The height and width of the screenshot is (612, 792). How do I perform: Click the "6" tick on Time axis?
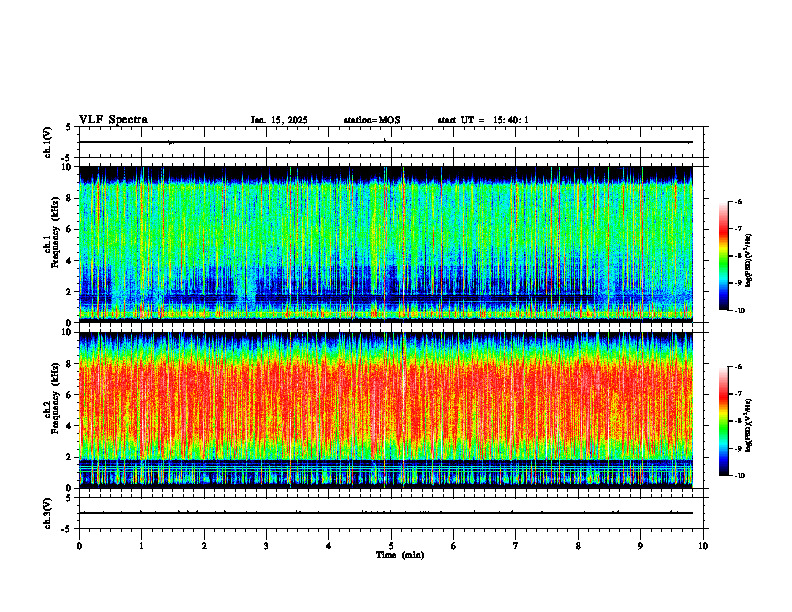tap(454, 546)
